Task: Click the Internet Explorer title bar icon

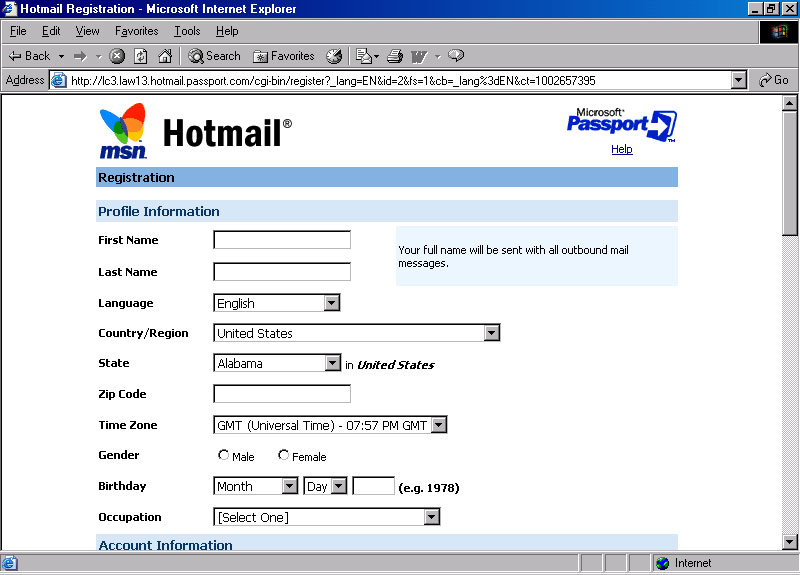Action: tap(10, 9)
